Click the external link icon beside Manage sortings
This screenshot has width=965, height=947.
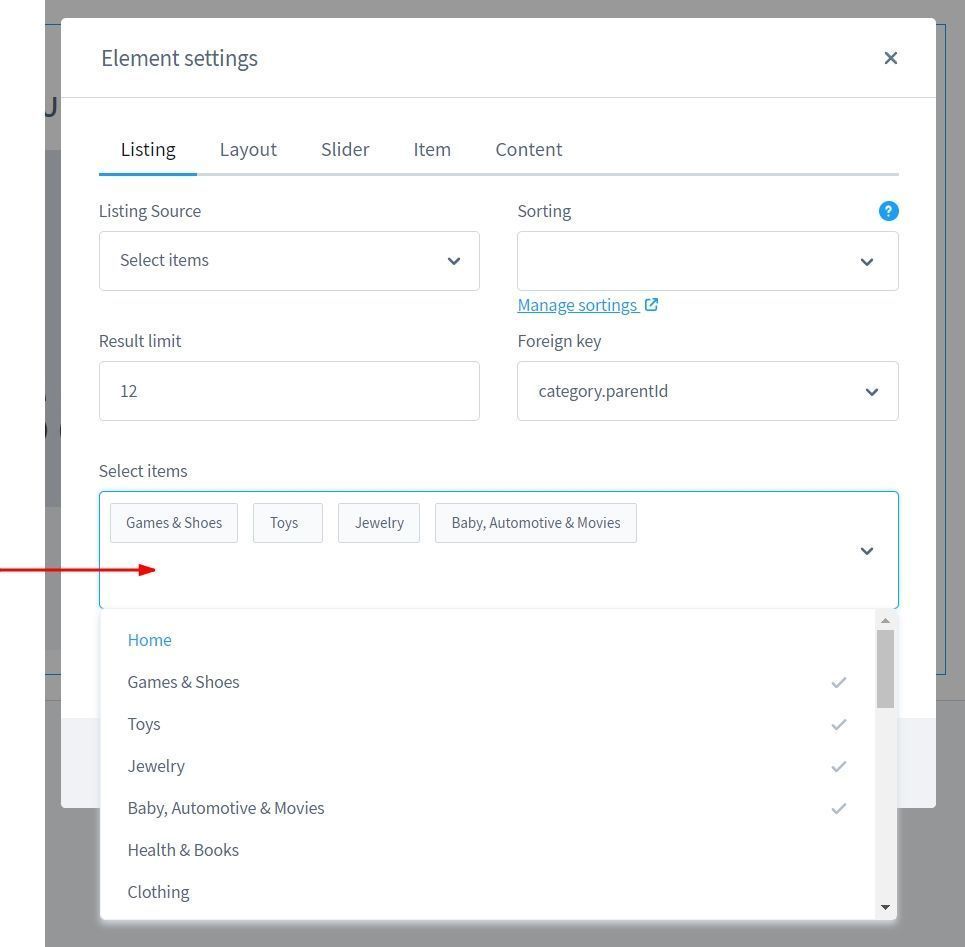(651, 305)
